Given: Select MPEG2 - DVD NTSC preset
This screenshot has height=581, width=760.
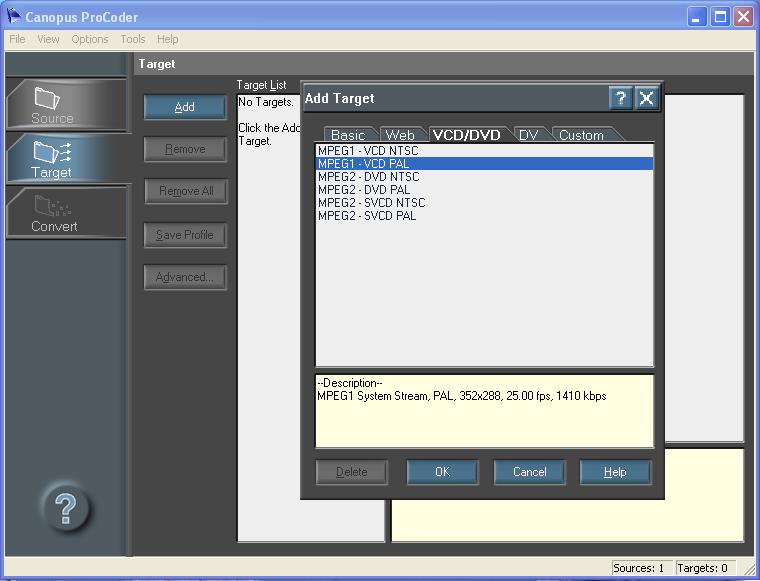Looking at the screenshot, I should (484, 177).
